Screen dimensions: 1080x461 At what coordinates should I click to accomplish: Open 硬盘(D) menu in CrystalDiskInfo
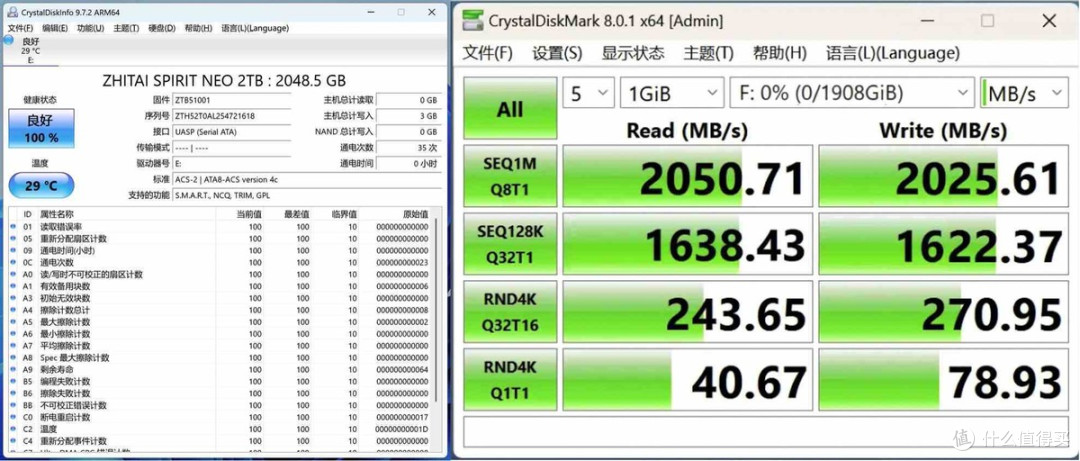162,28
